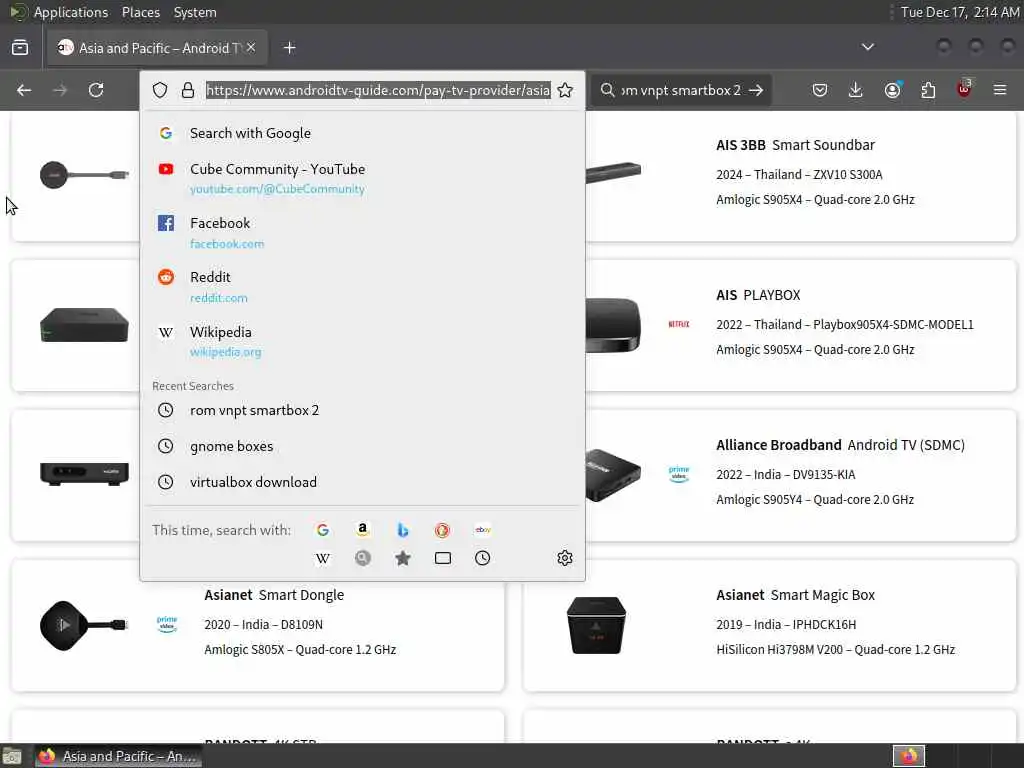Search open tabs icon
This screenshot has height=768, width=1024.
coord(443,558)
